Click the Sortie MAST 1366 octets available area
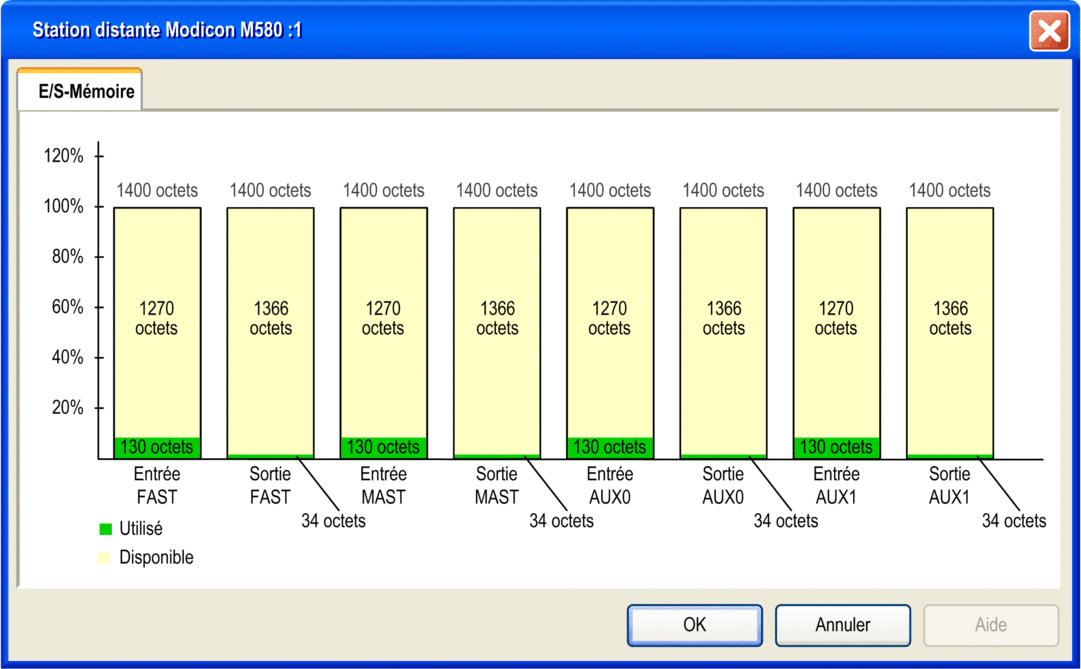This screenshot has width=1081, height=669. pyautogui.click(x=497, y=331)
